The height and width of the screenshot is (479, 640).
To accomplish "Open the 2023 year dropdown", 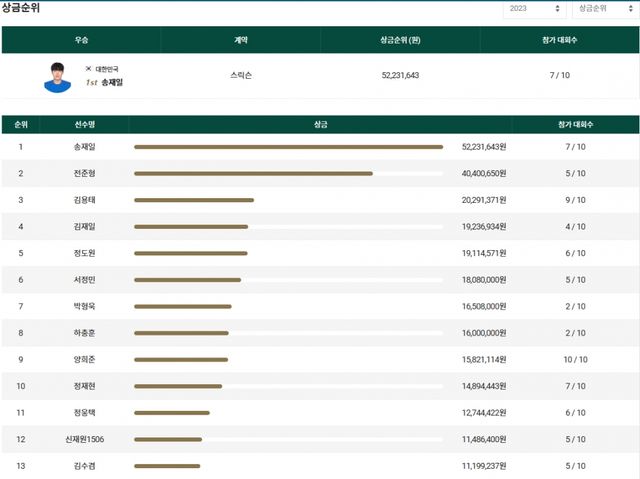I will (534, 9).
